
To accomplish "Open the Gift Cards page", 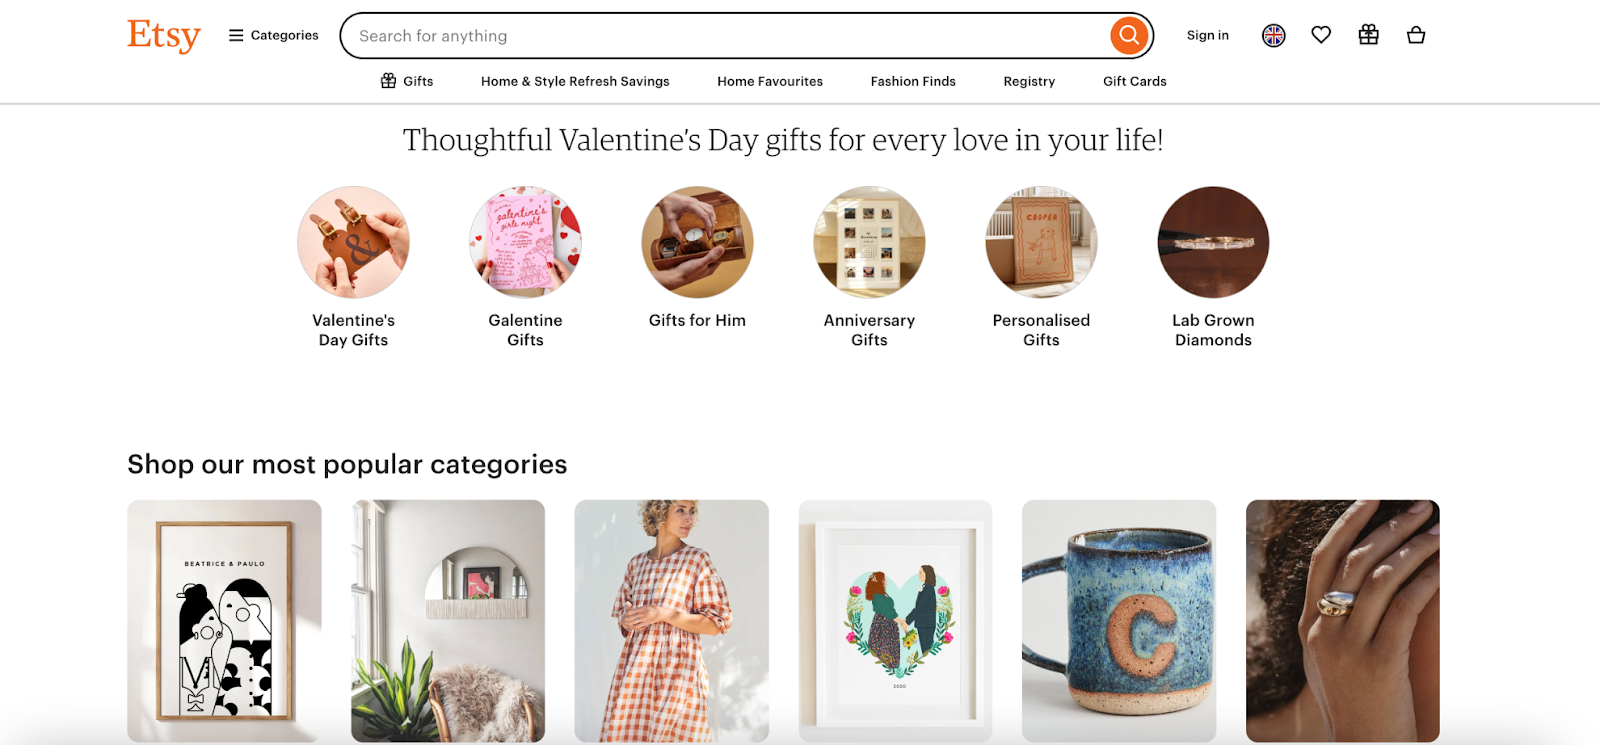I will 1133,81.
